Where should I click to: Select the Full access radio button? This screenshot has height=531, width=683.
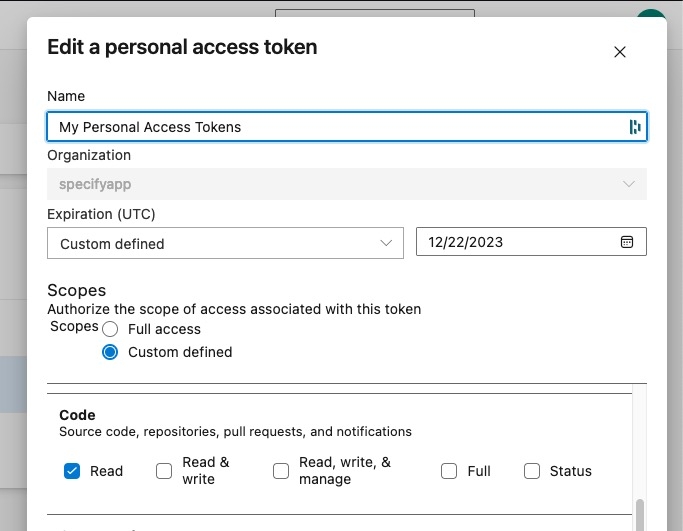(x=110, y=329)
